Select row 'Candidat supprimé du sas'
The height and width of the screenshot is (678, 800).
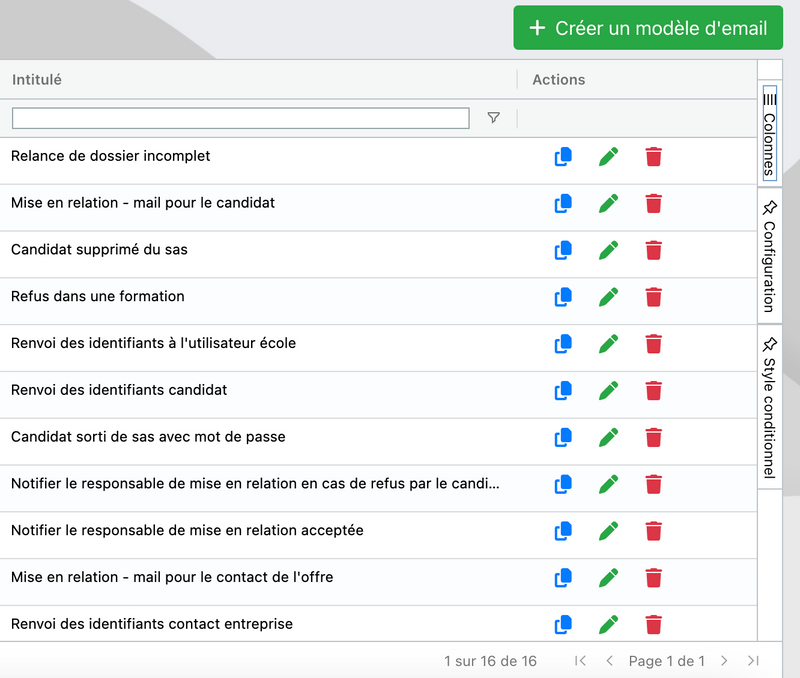(x=378, y=255)
